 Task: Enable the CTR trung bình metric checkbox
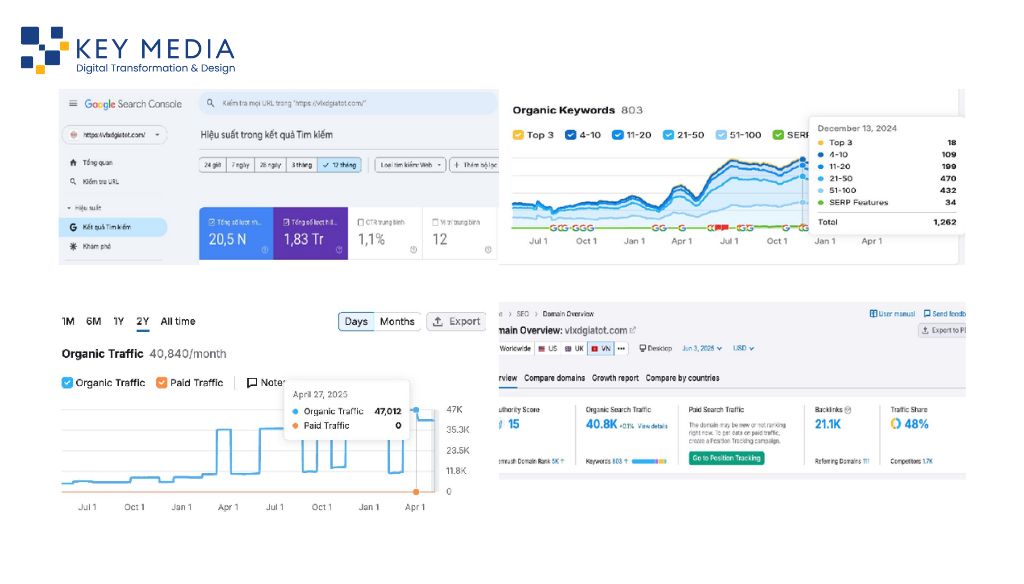coord(360,223)
